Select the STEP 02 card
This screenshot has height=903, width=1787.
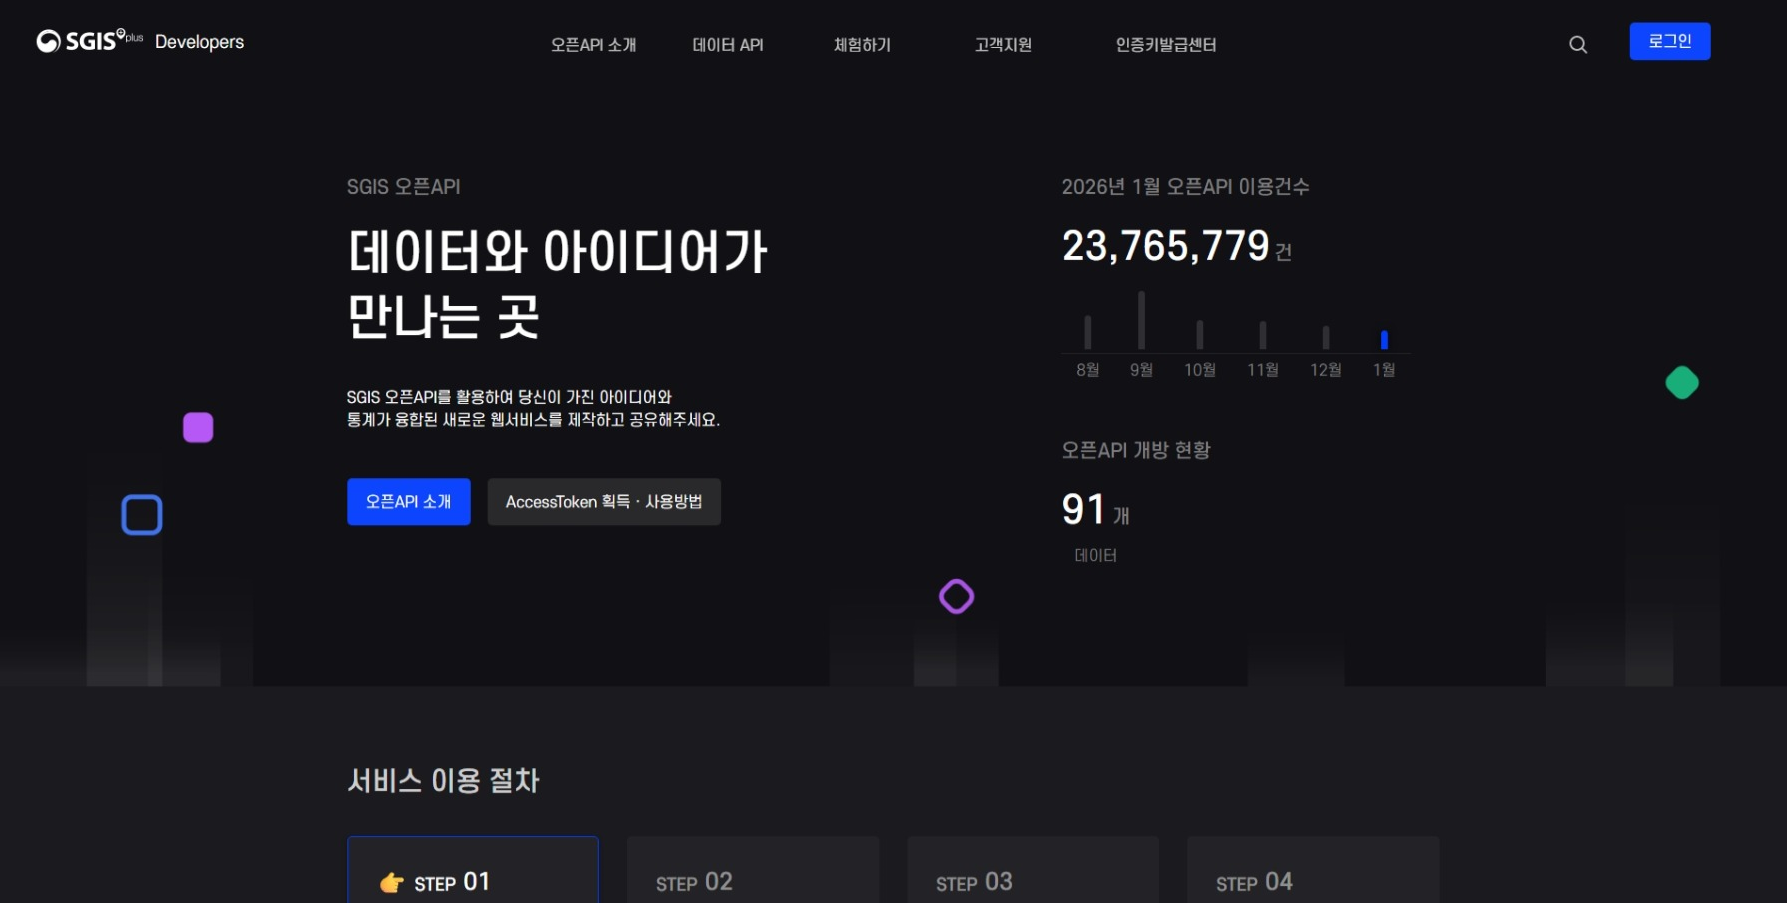click(753, 870)
